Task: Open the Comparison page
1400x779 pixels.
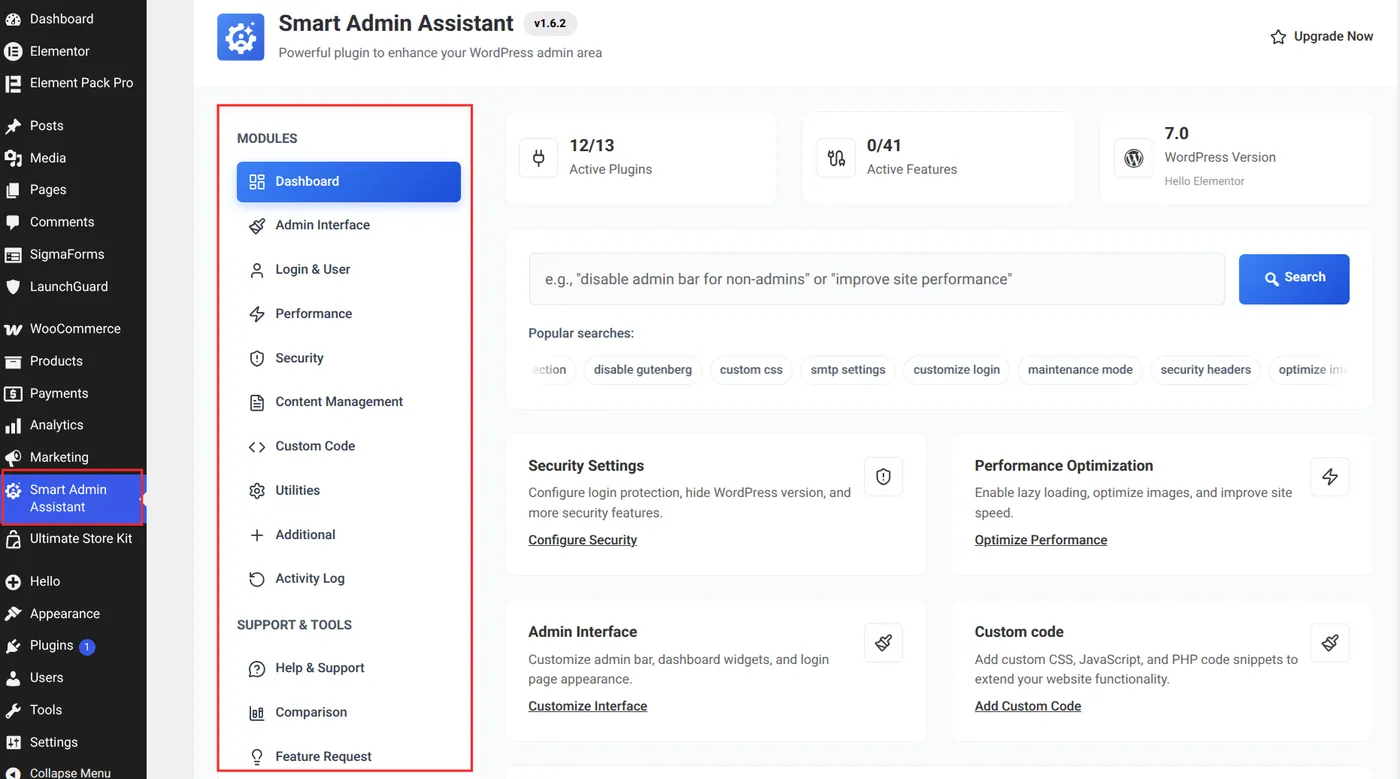Action: point(348,712)
